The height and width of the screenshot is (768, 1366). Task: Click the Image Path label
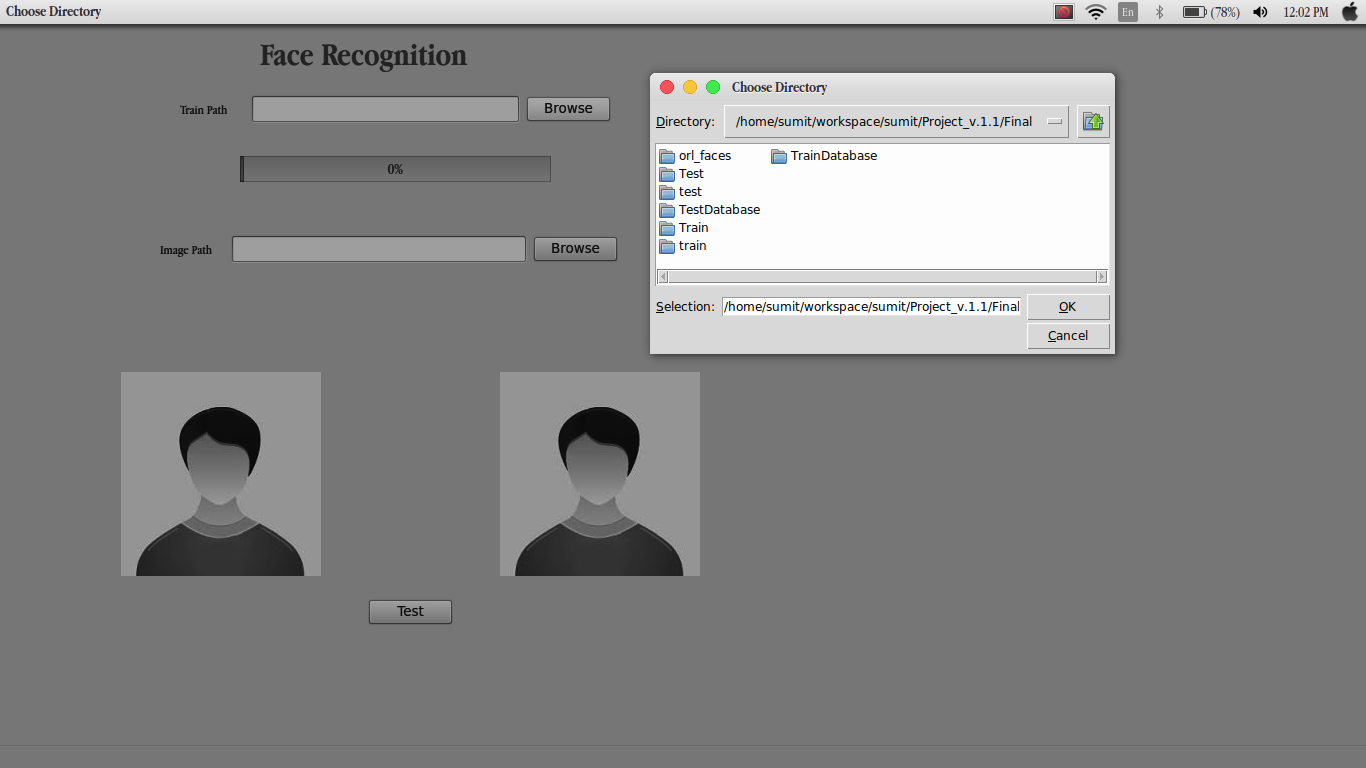coord(186,250)
